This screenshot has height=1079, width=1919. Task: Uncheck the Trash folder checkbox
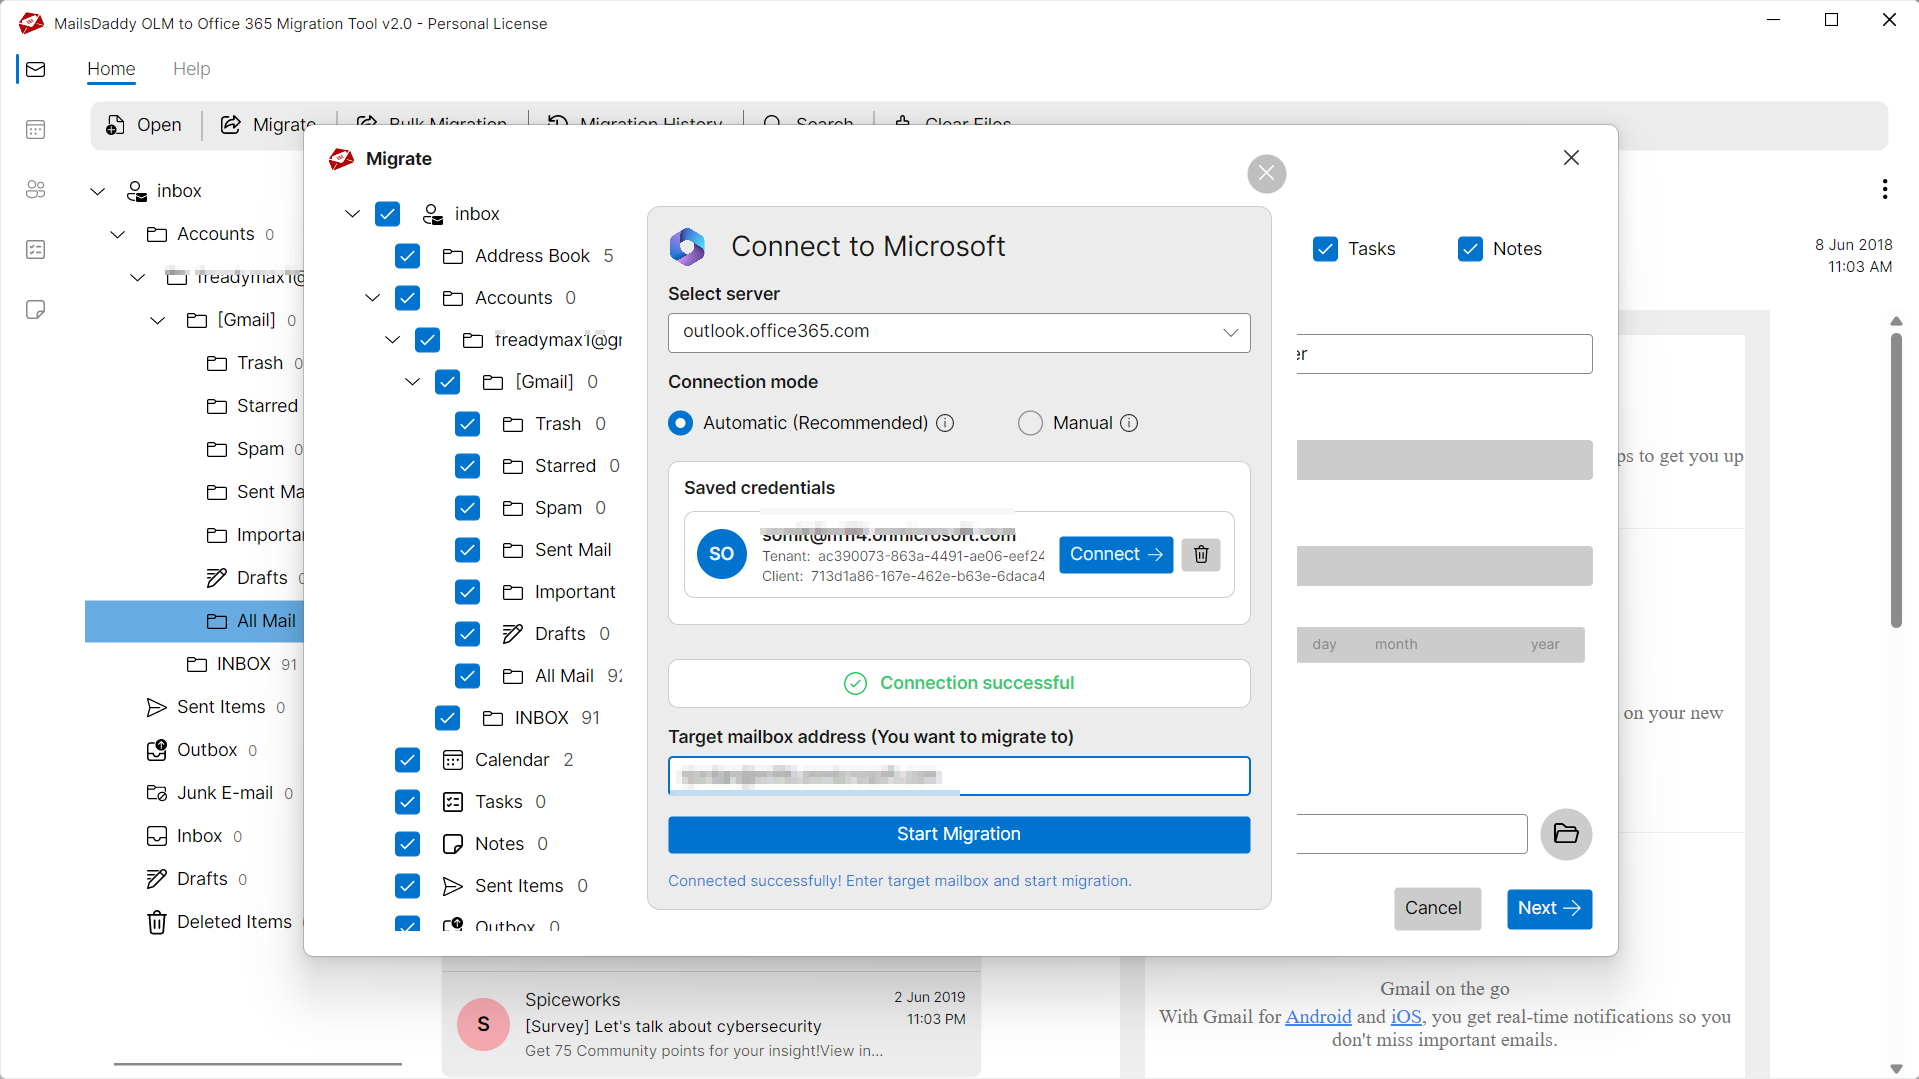pos(467,424)
